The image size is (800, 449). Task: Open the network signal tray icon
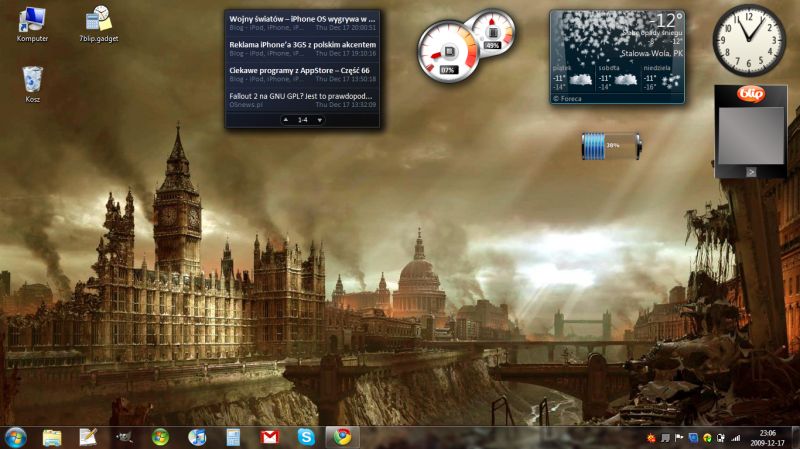735,438
